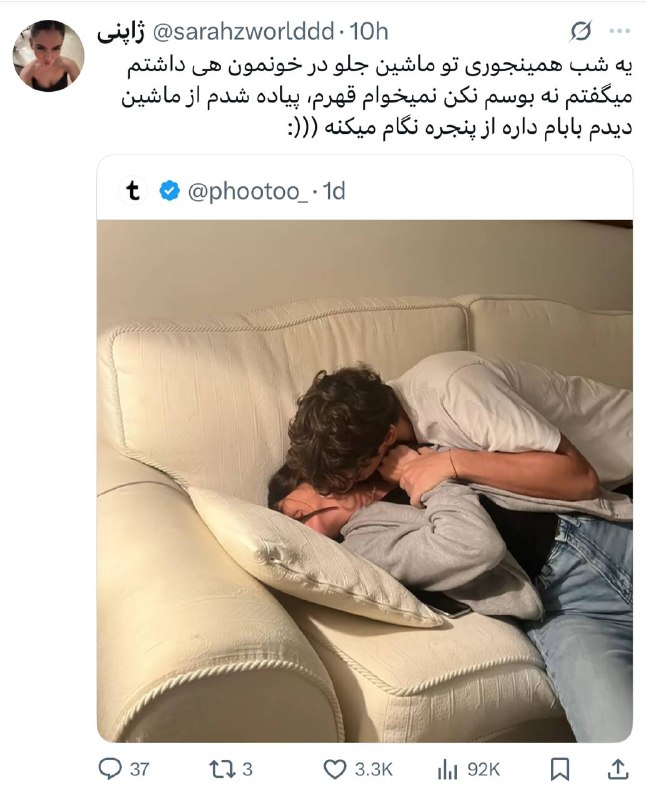This screenshot has height=800, width=646.
Task: Click the 37 replies count
Action: pos(139,769)
